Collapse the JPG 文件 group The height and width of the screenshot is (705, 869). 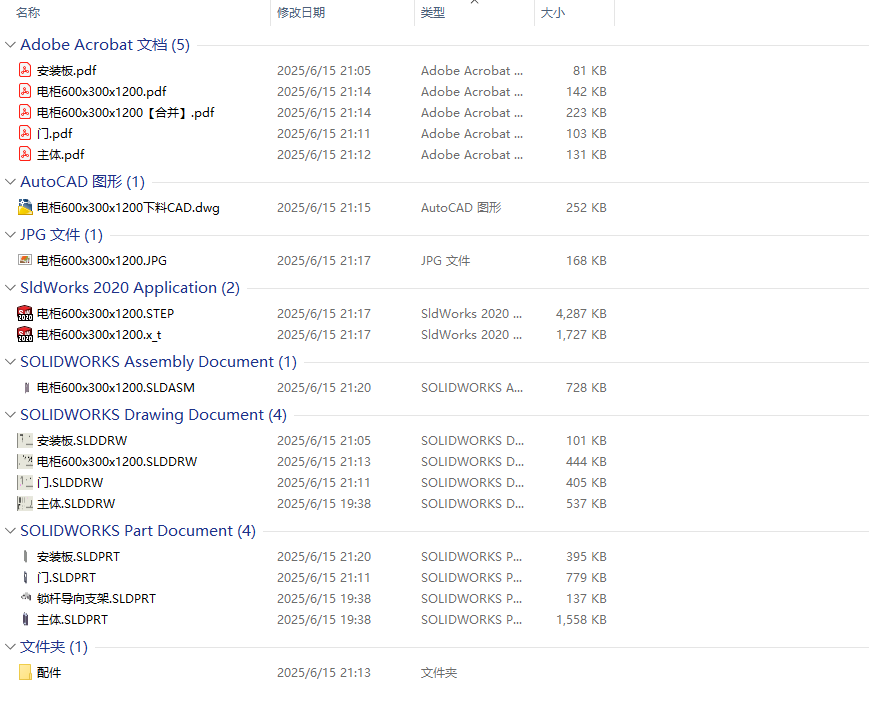[10, 234]
